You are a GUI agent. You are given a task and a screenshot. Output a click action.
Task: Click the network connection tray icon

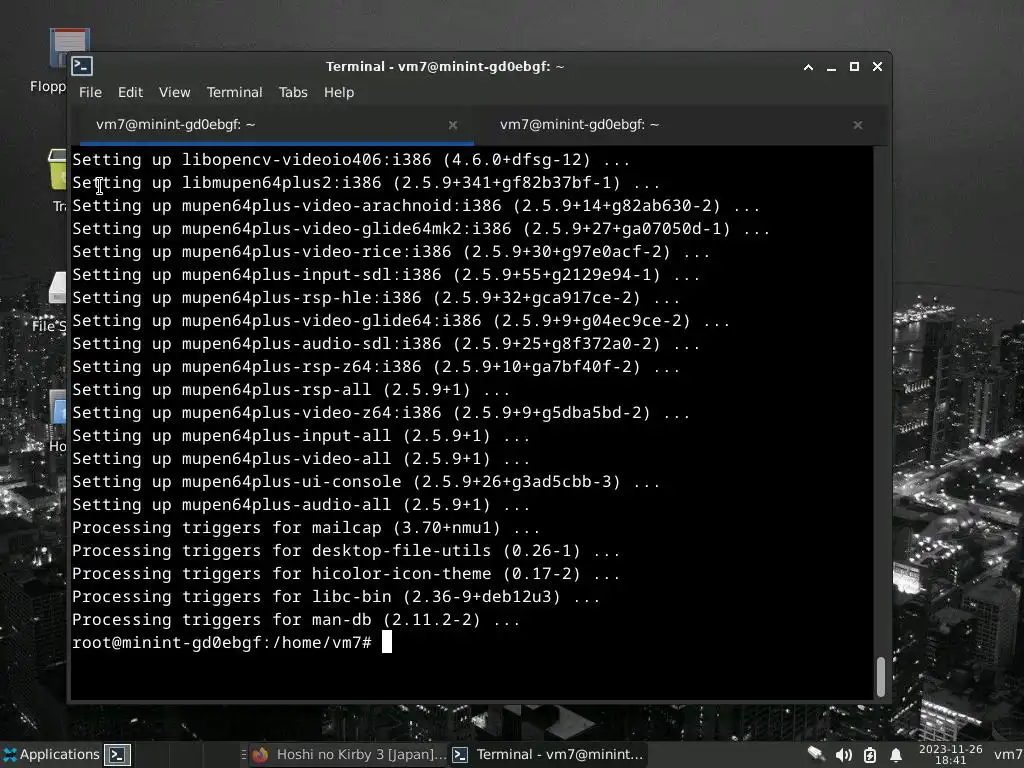815,754
